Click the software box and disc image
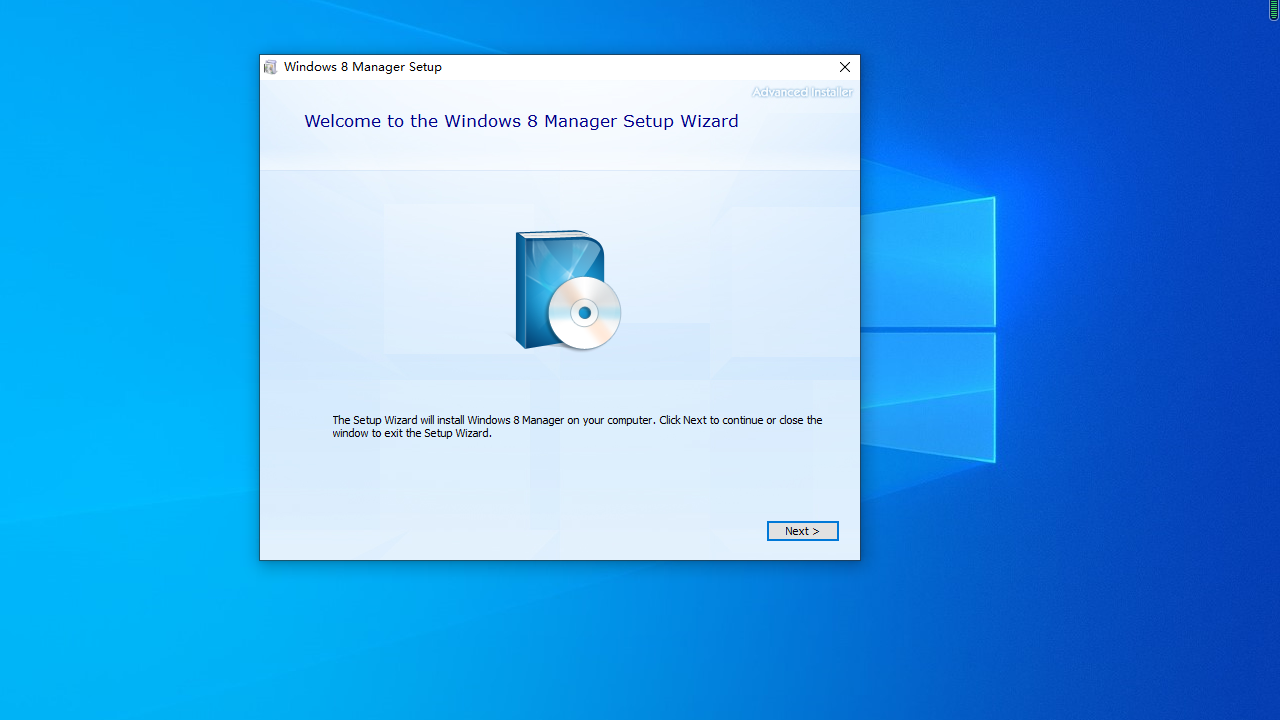This screenshot has width=1280, height=720. 568,290
